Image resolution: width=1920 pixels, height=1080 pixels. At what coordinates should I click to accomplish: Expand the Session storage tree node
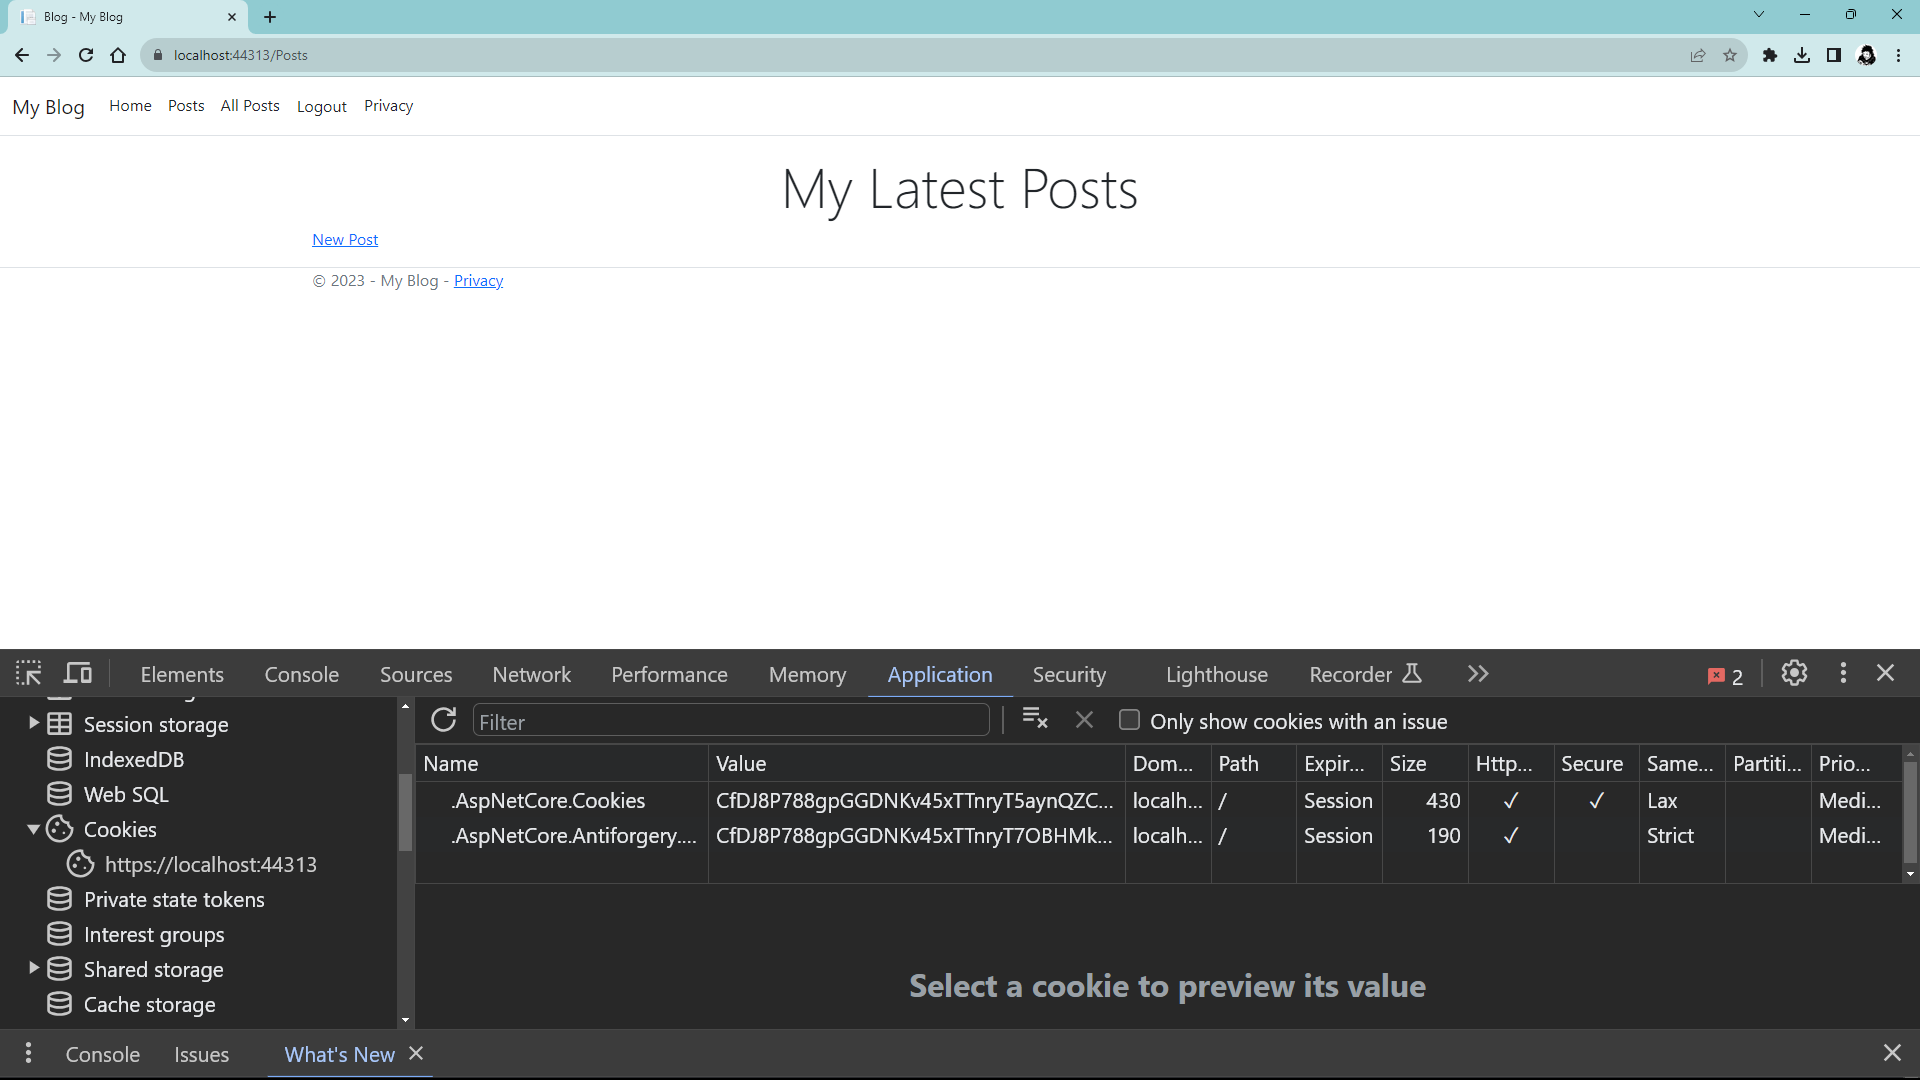[x=34, y=723]
